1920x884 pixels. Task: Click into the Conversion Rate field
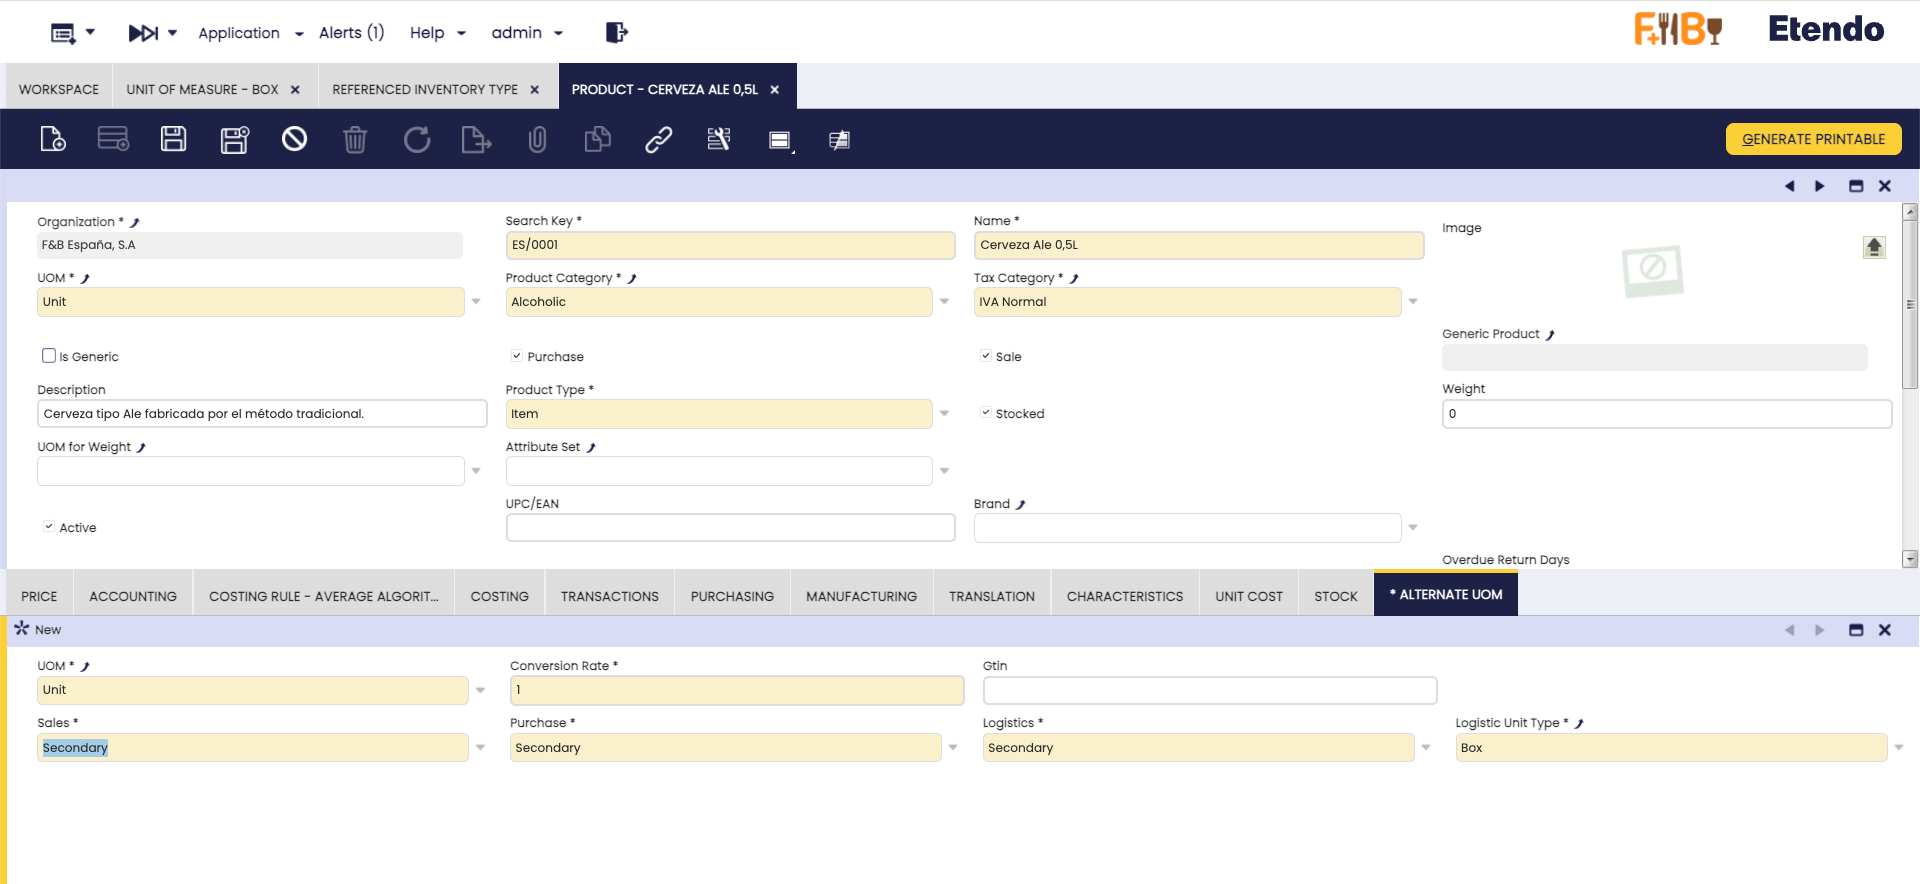(736, 690)
